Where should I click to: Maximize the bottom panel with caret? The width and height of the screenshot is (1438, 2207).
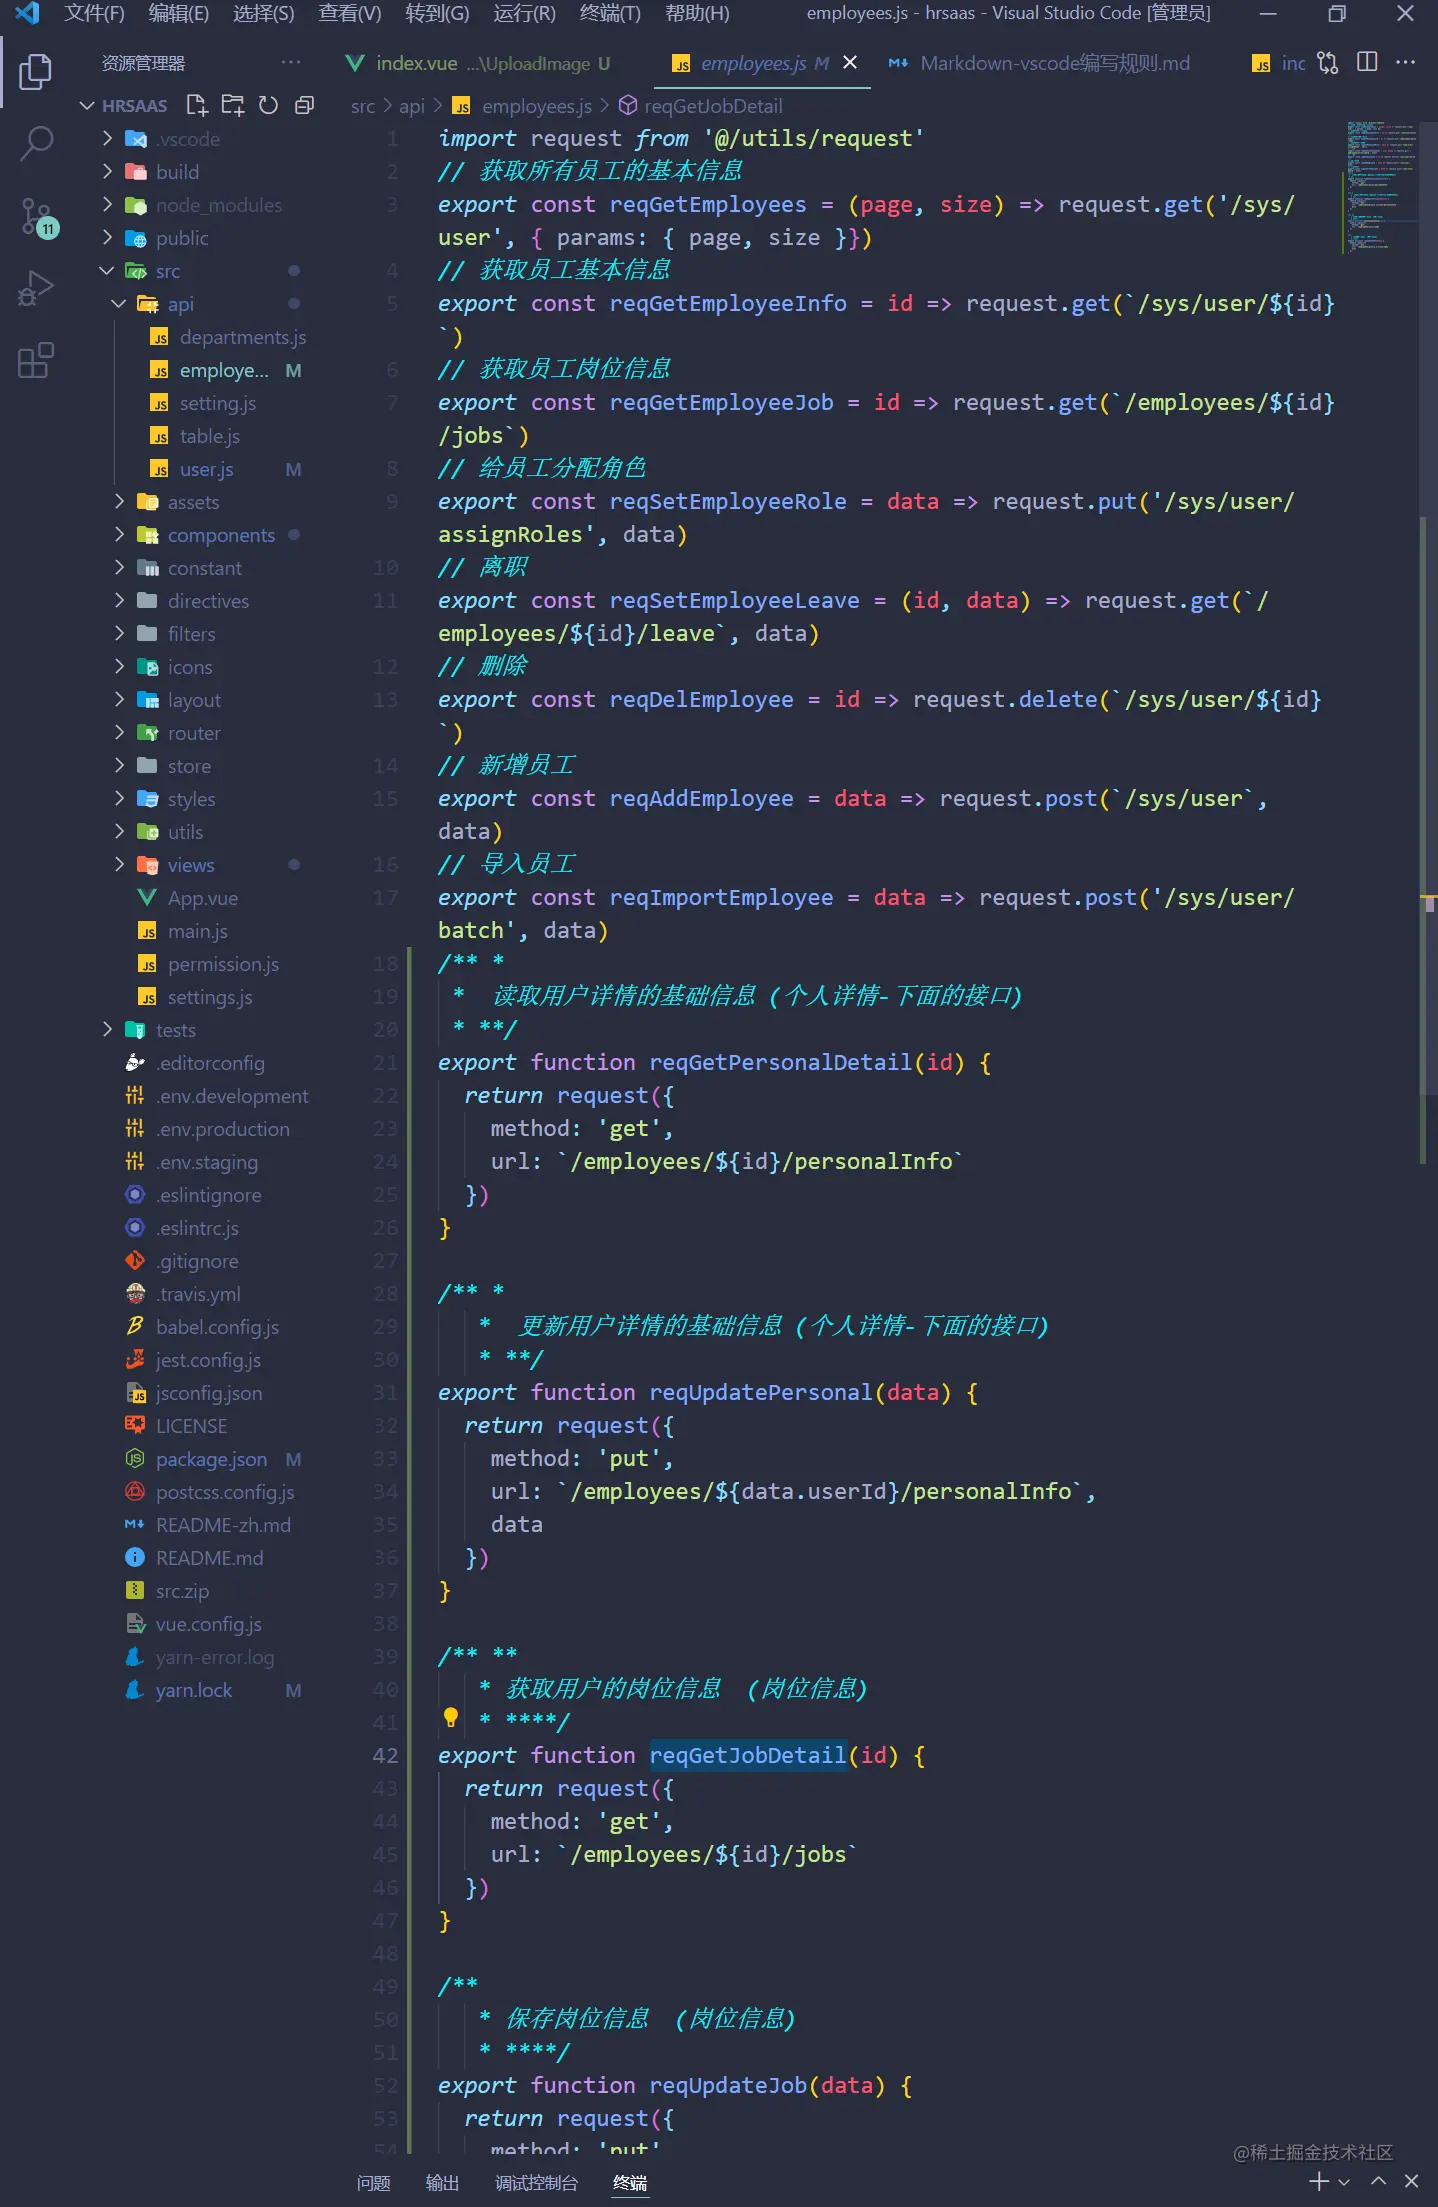1378,2181
